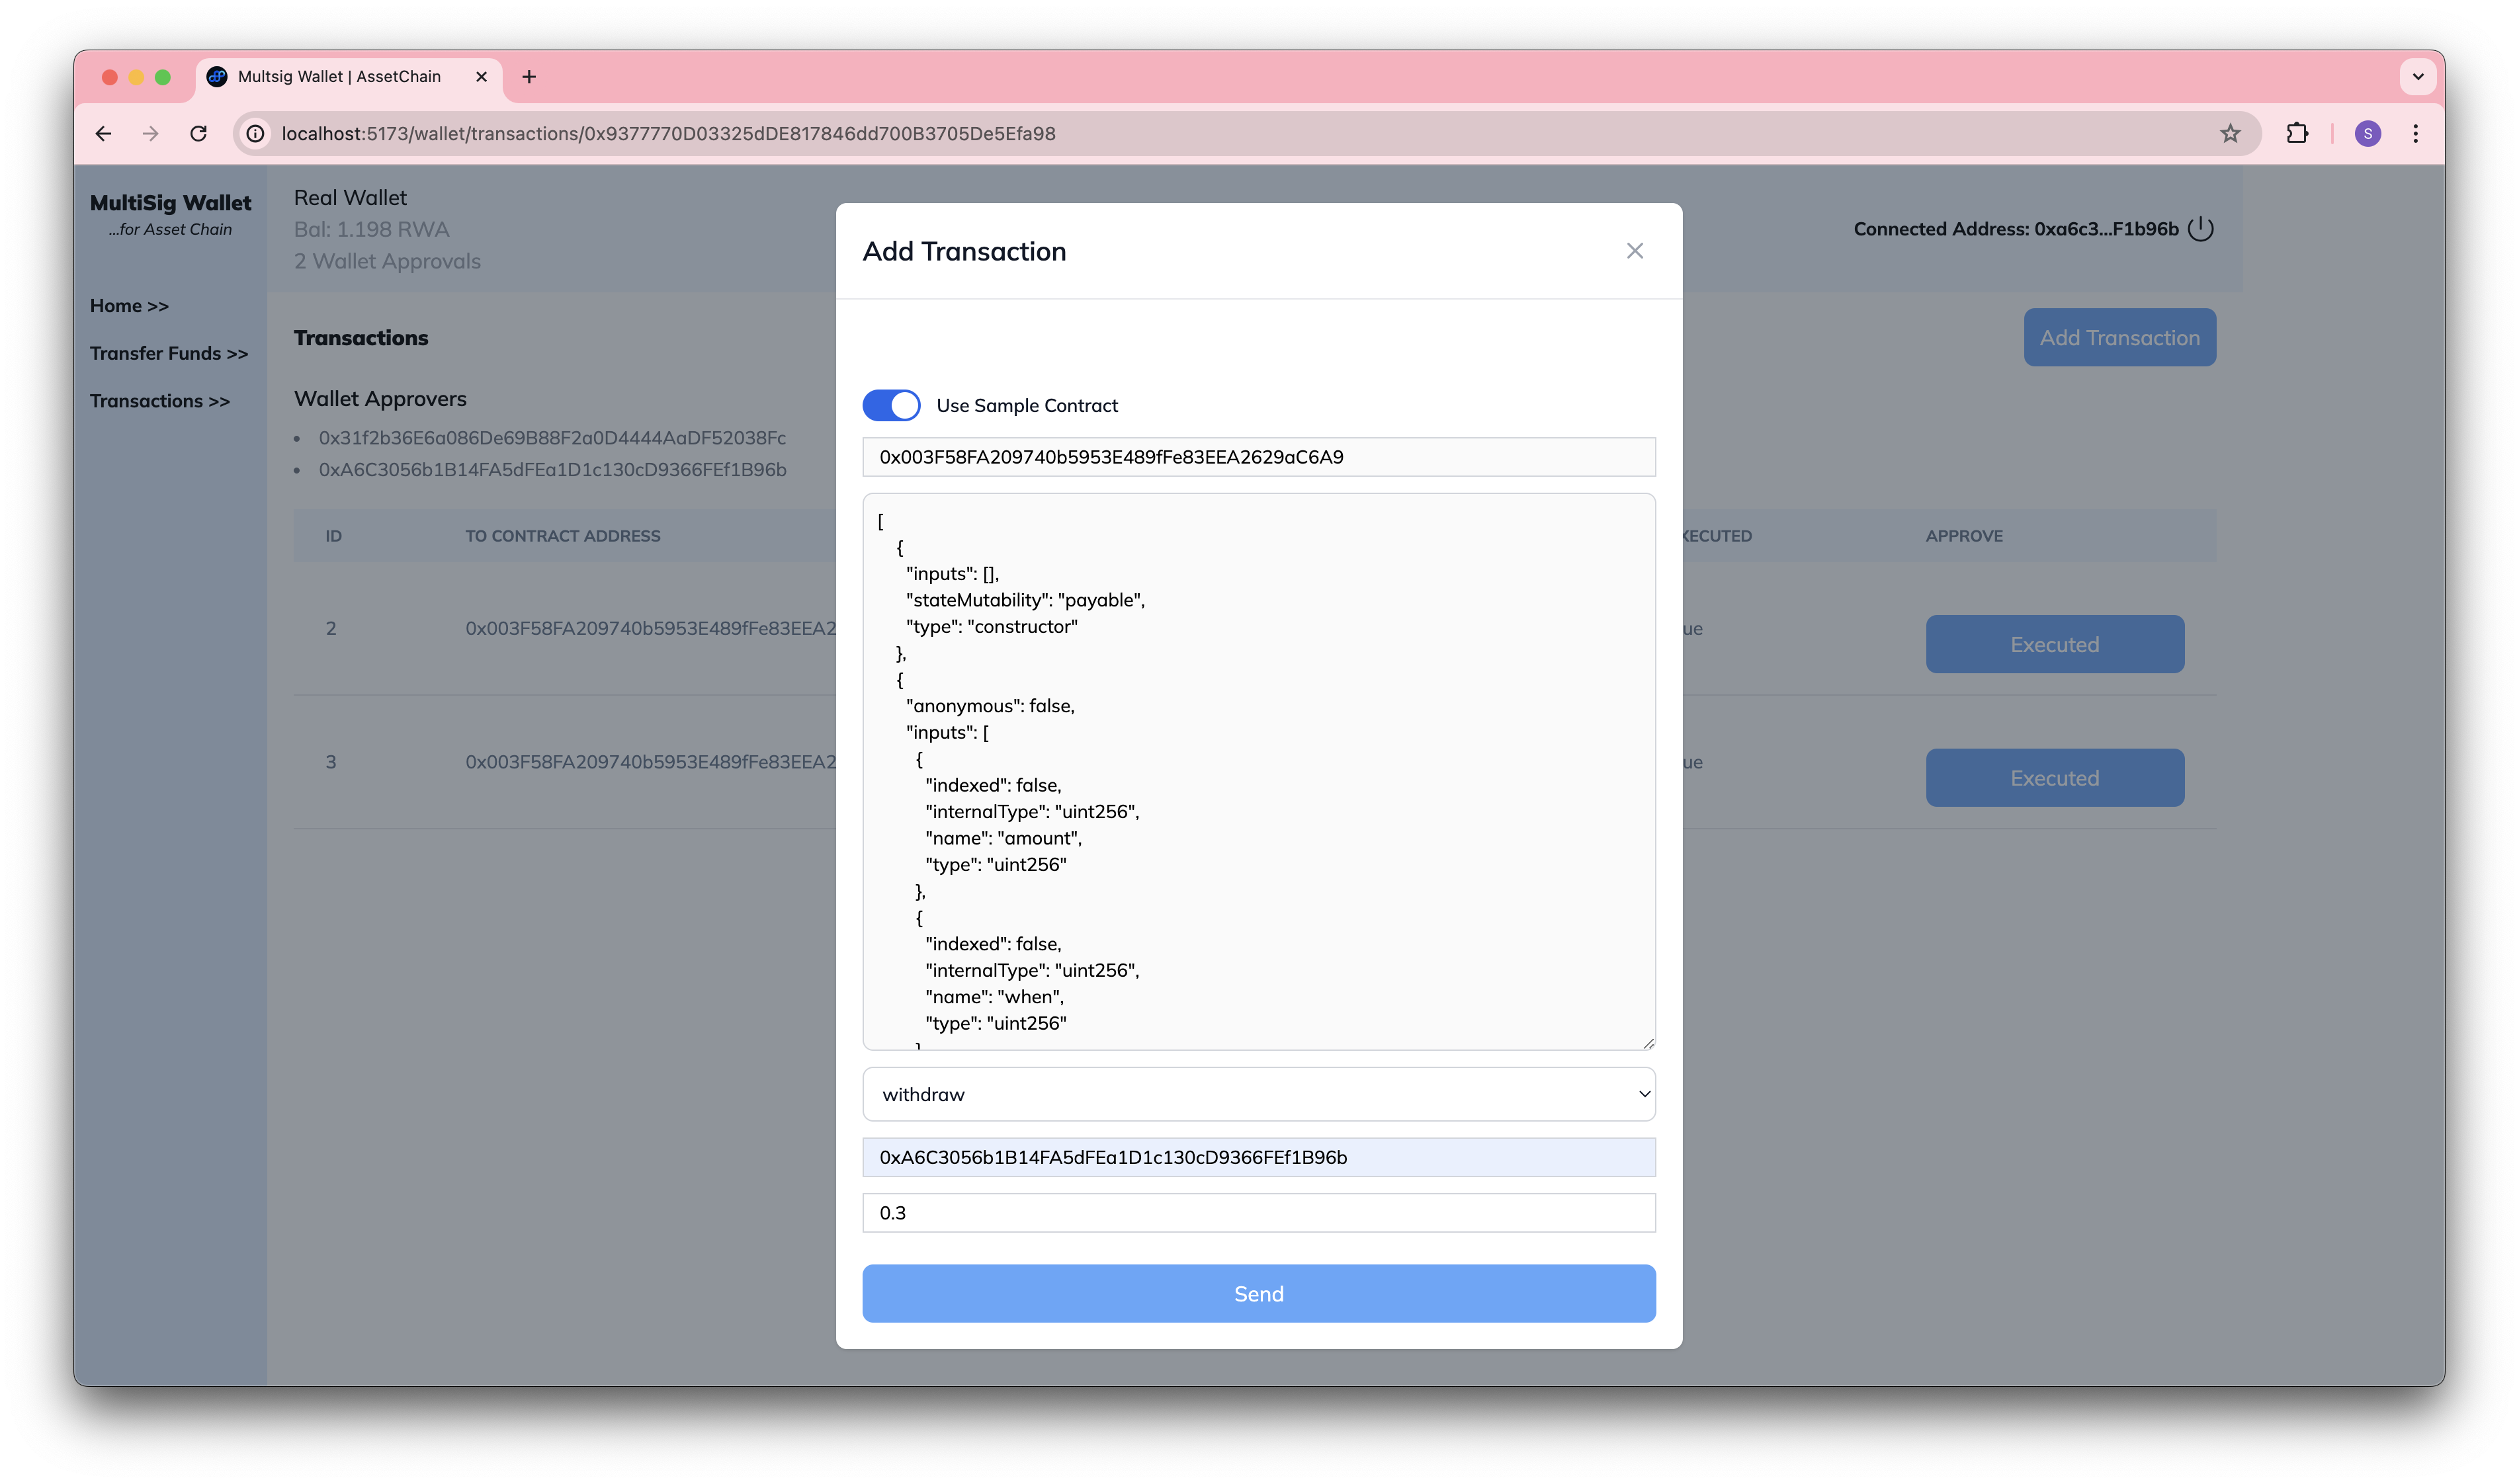Open the browser extensions puzzle icon
The image size is (2519, 1484).
pos(2297,134)
